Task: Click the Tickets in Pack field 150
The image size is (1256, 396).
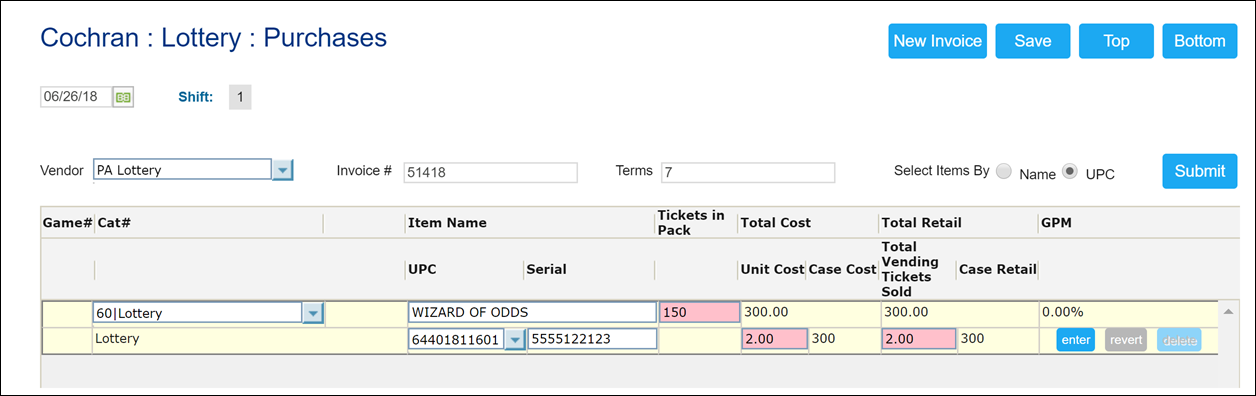Action: 699,312
